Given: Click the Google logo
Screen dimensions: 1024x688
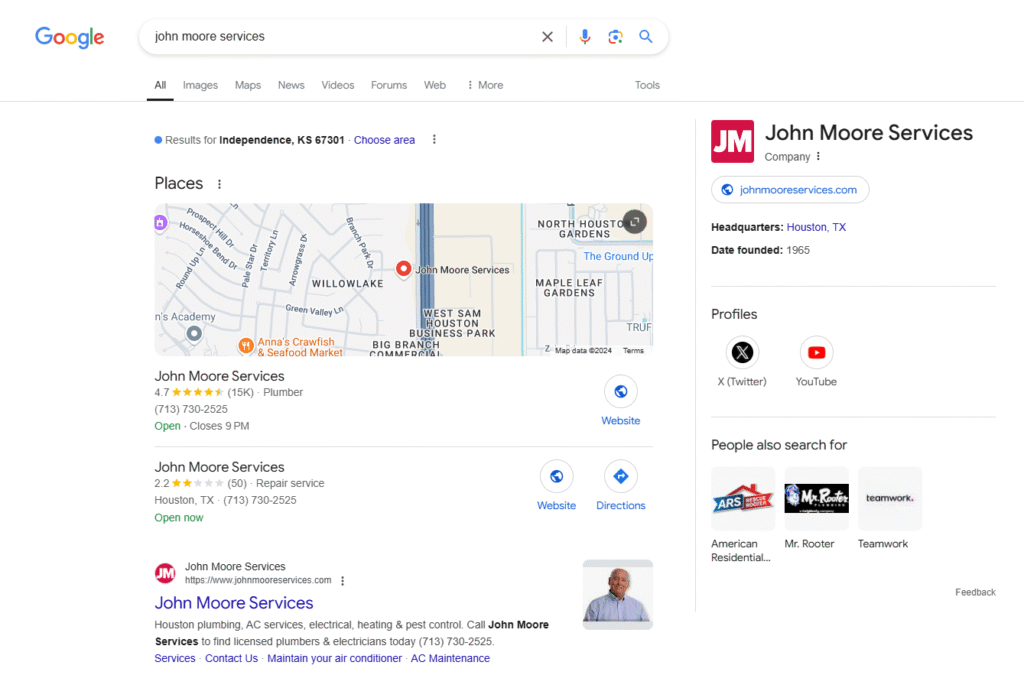Looking at the screenshot, I should (x=69, y=37).
